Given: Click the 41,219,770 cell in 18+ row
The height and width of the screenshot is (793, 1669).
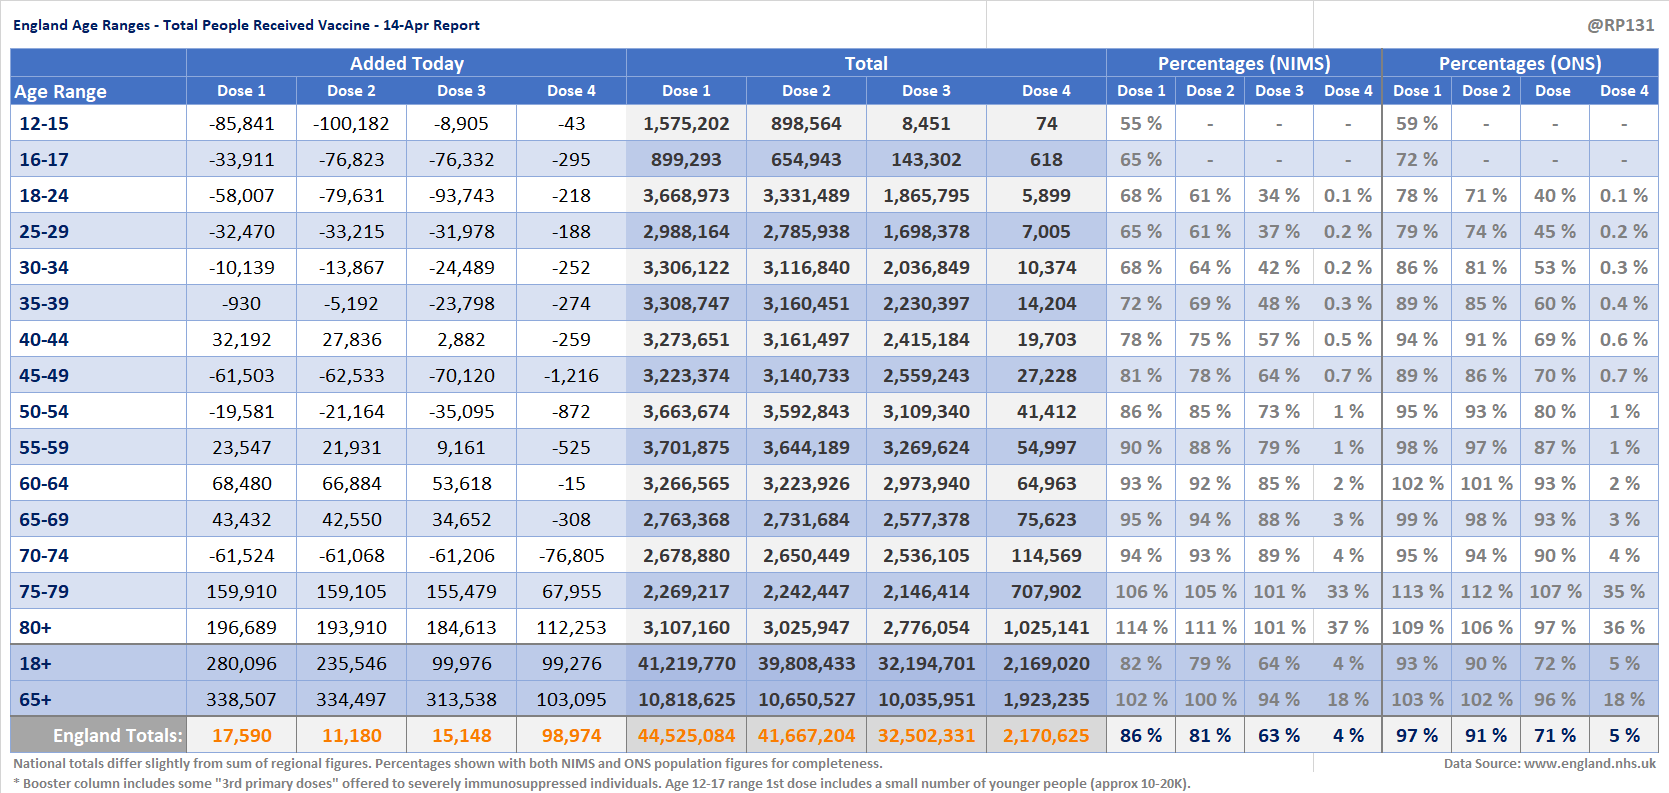Looking at the screenshot, I should [686, 663].
